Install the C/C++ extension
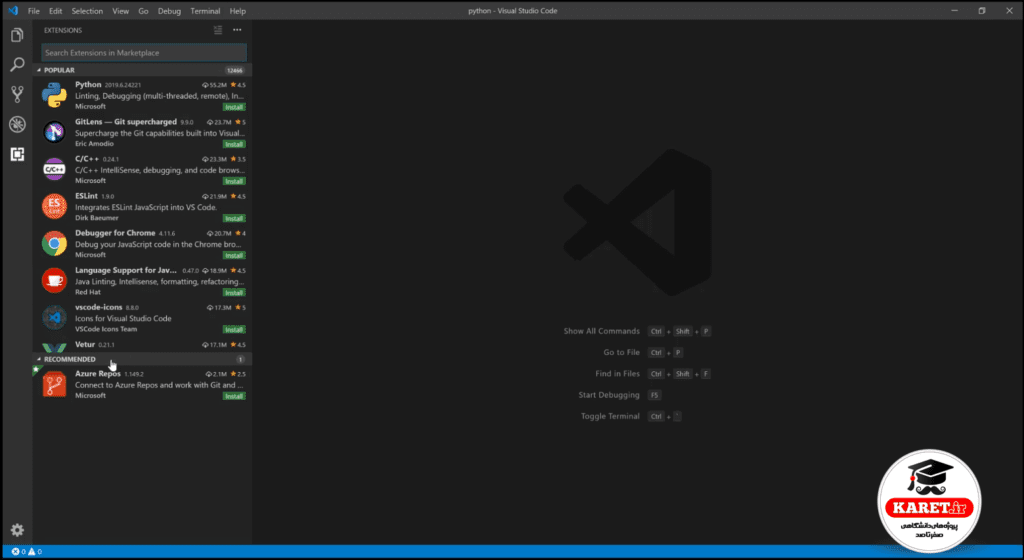This screenshot has width=1024, height=560. click(x=234, y=181)
